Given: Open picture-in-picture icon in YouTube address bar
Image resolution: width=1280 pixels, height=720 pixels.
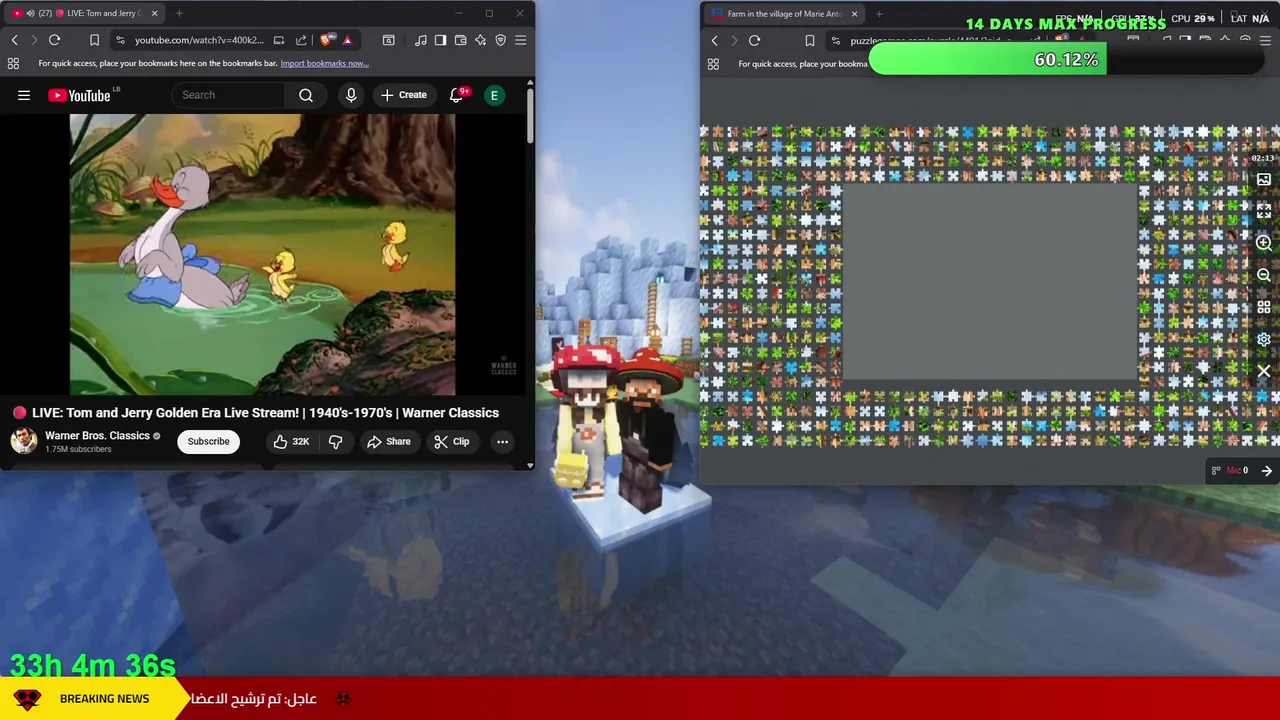Looking at the screenshot, I should click(279, 40).
